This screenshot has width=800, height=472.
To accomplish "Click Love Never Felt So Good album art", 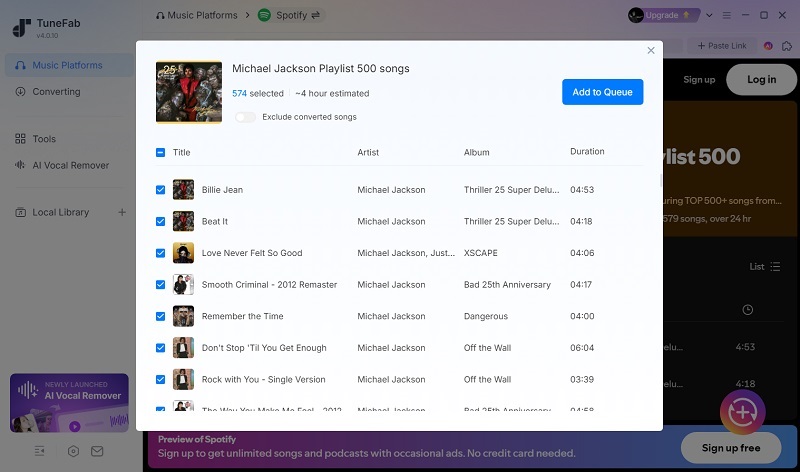I will [183, 253].
